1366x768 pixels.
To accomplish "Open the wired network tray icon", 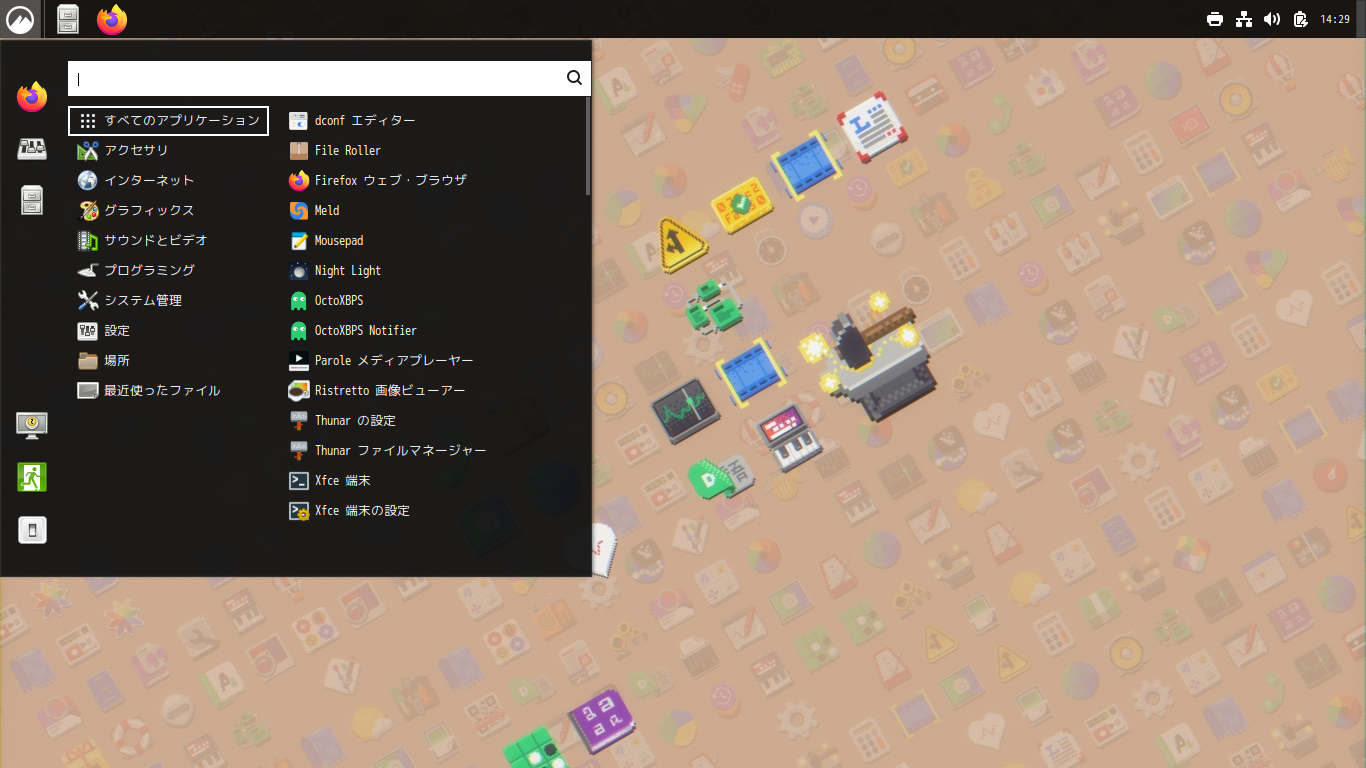I will click(1244, 19).
